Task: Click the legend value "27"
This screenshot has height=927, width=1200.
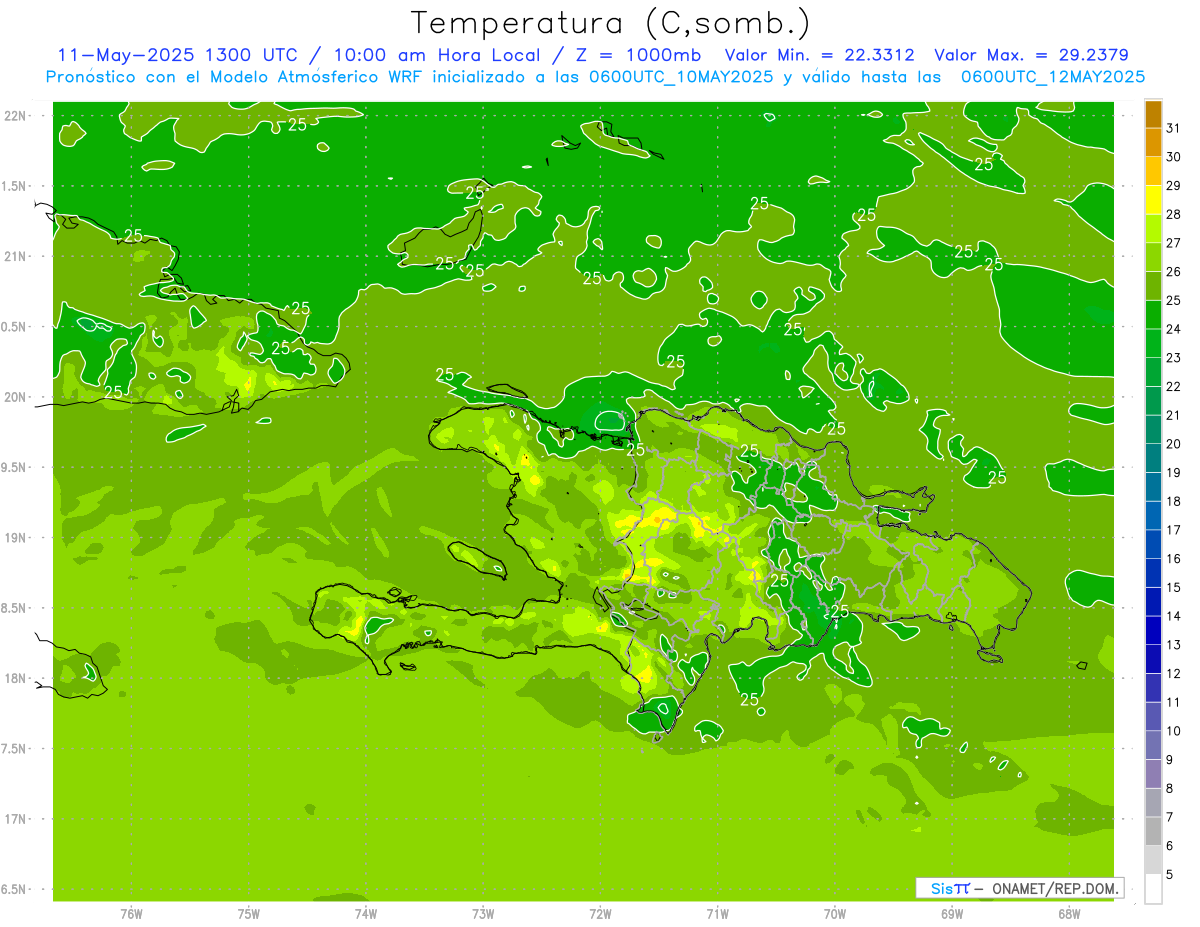Action: pos(1174,243)
